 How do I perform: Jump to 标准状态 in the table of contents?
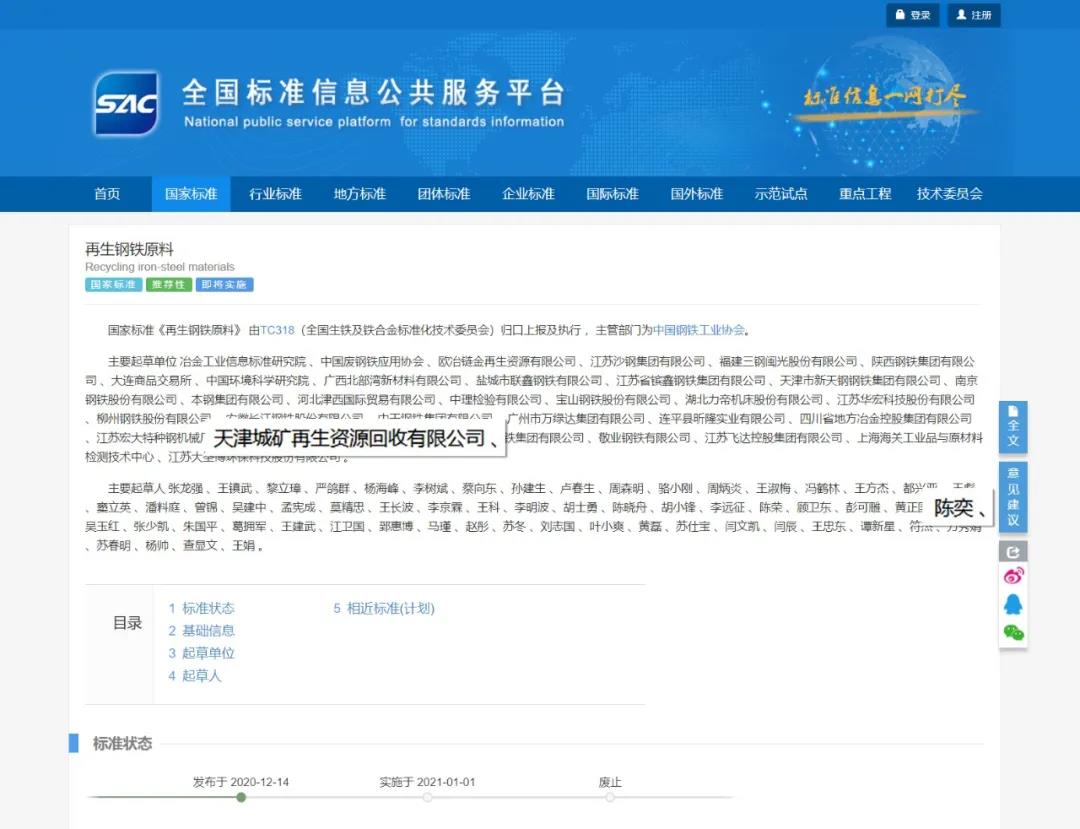pos(208,608)
